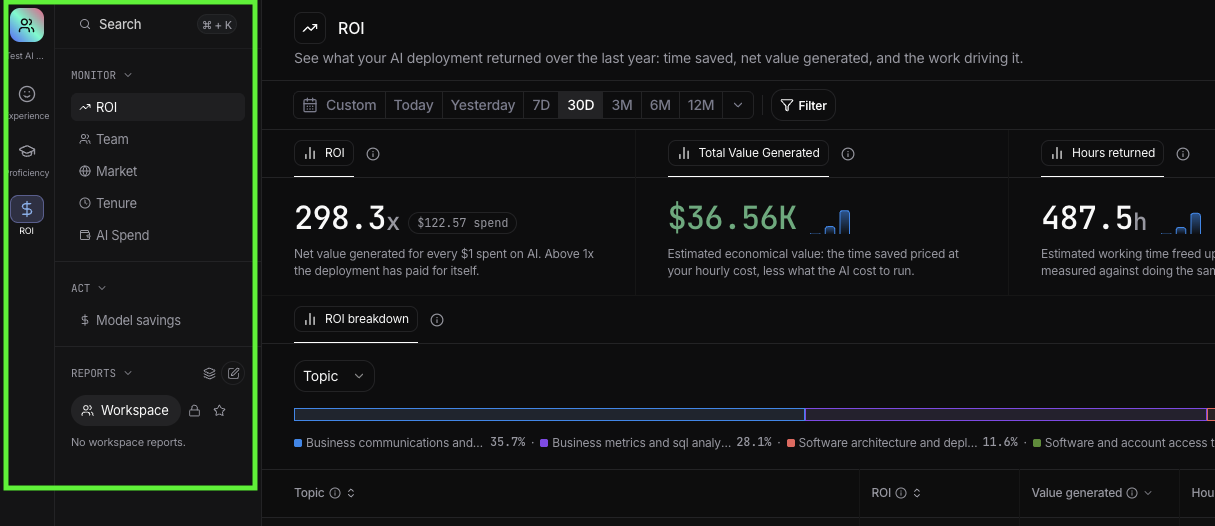This screenshot has width=1215, height=526.
Task: Open the AI Spend page
Action: click(x=158, y=235)
